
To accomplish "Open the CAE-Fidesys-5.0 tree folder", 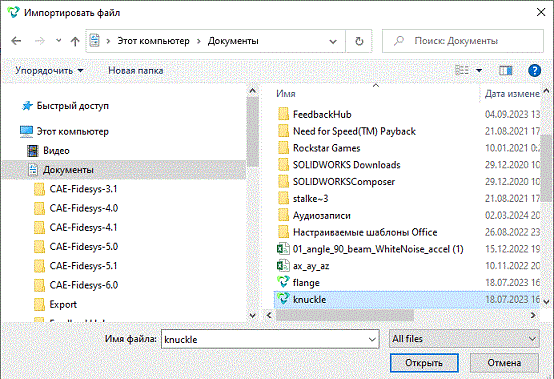I will click(x=84, y=247).
